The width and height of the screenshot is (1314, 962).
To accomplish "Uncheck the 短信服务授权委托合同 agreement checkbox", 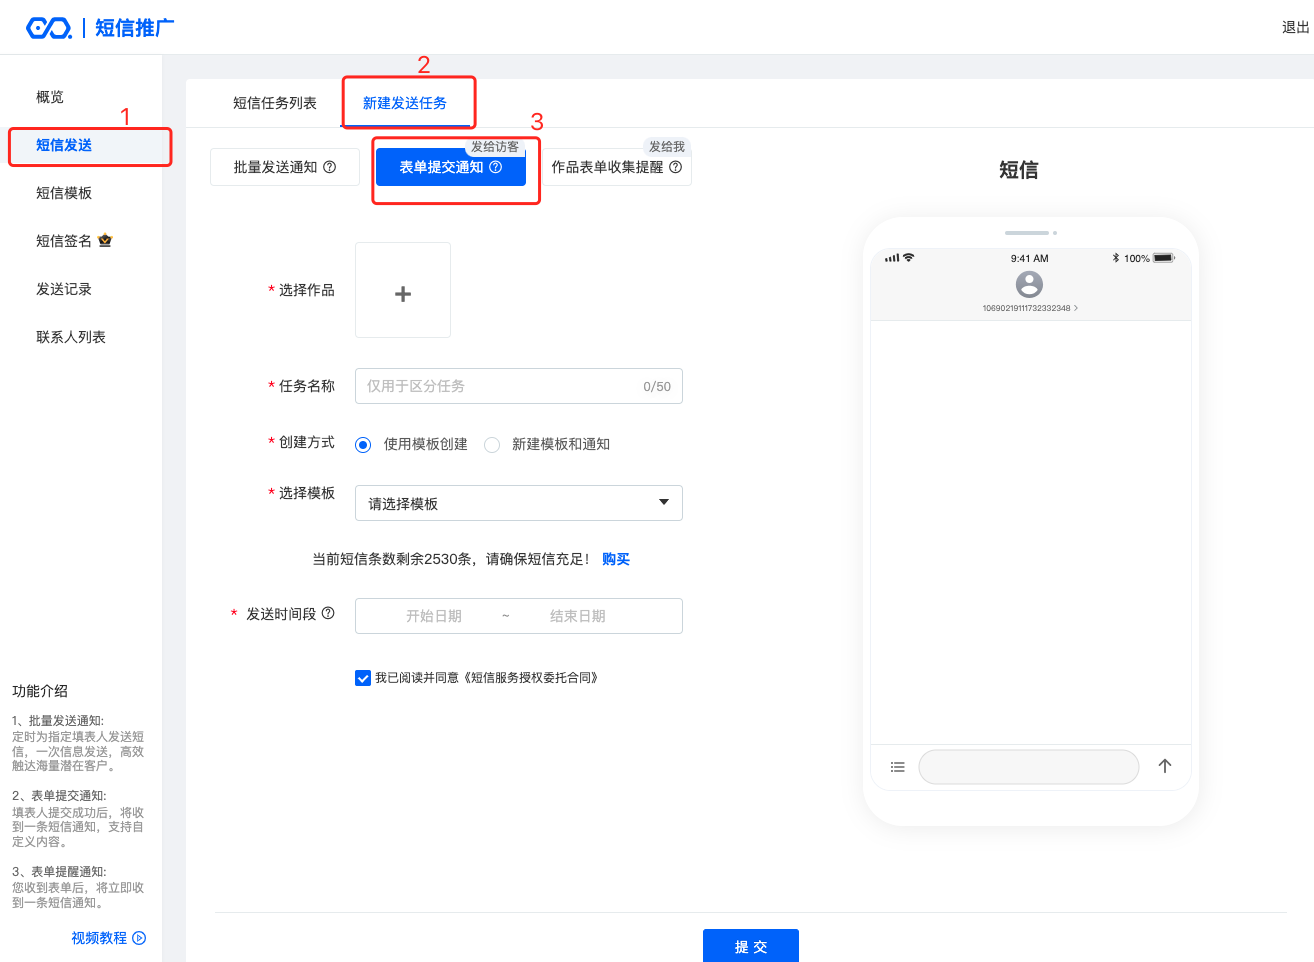I will [363, 678].
